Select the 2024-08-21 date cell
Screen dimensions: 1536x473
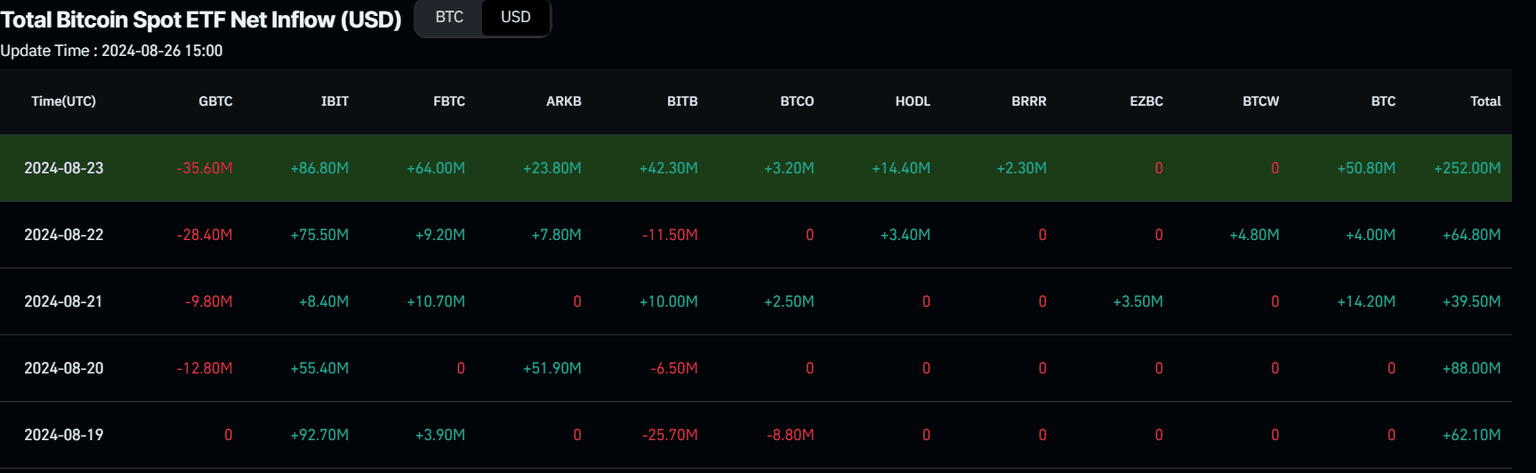pos(64,301)
